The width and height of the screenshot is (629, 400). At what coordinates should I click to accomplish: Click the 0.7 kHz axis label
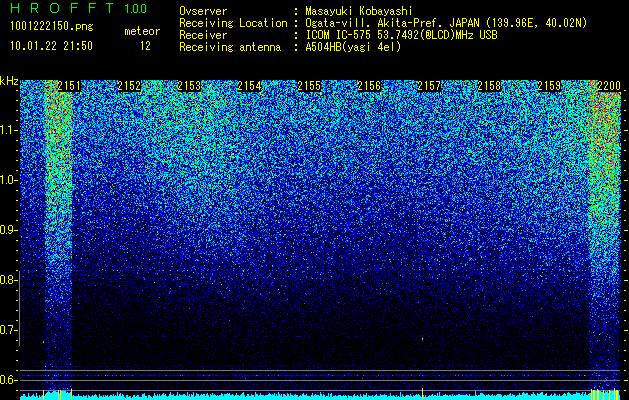click(x=8, y=330)
